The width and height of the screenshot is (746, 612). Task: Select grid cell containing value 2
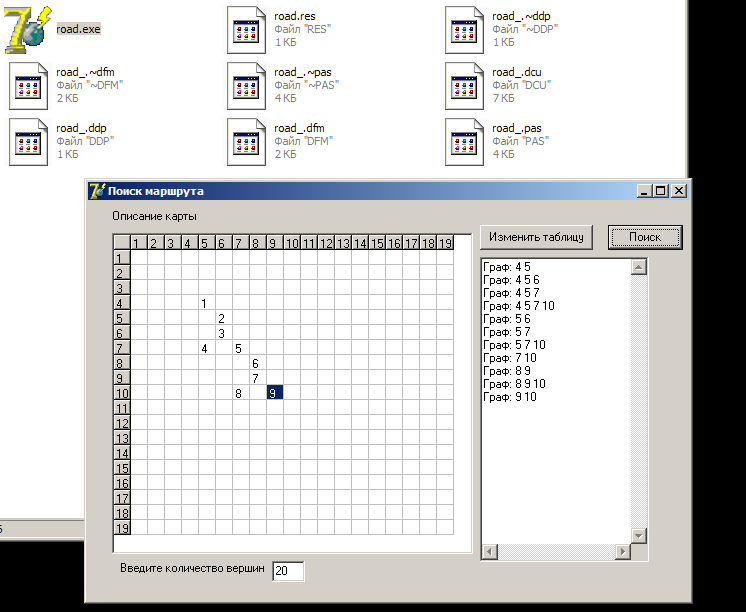[x=224, y=318]
